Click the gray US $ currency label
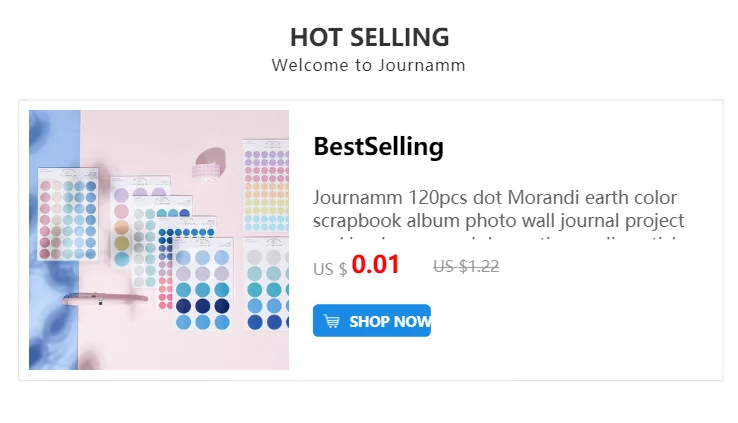This screenshot has width=738, height=423. pyautogui.click(x=330, y=269)
